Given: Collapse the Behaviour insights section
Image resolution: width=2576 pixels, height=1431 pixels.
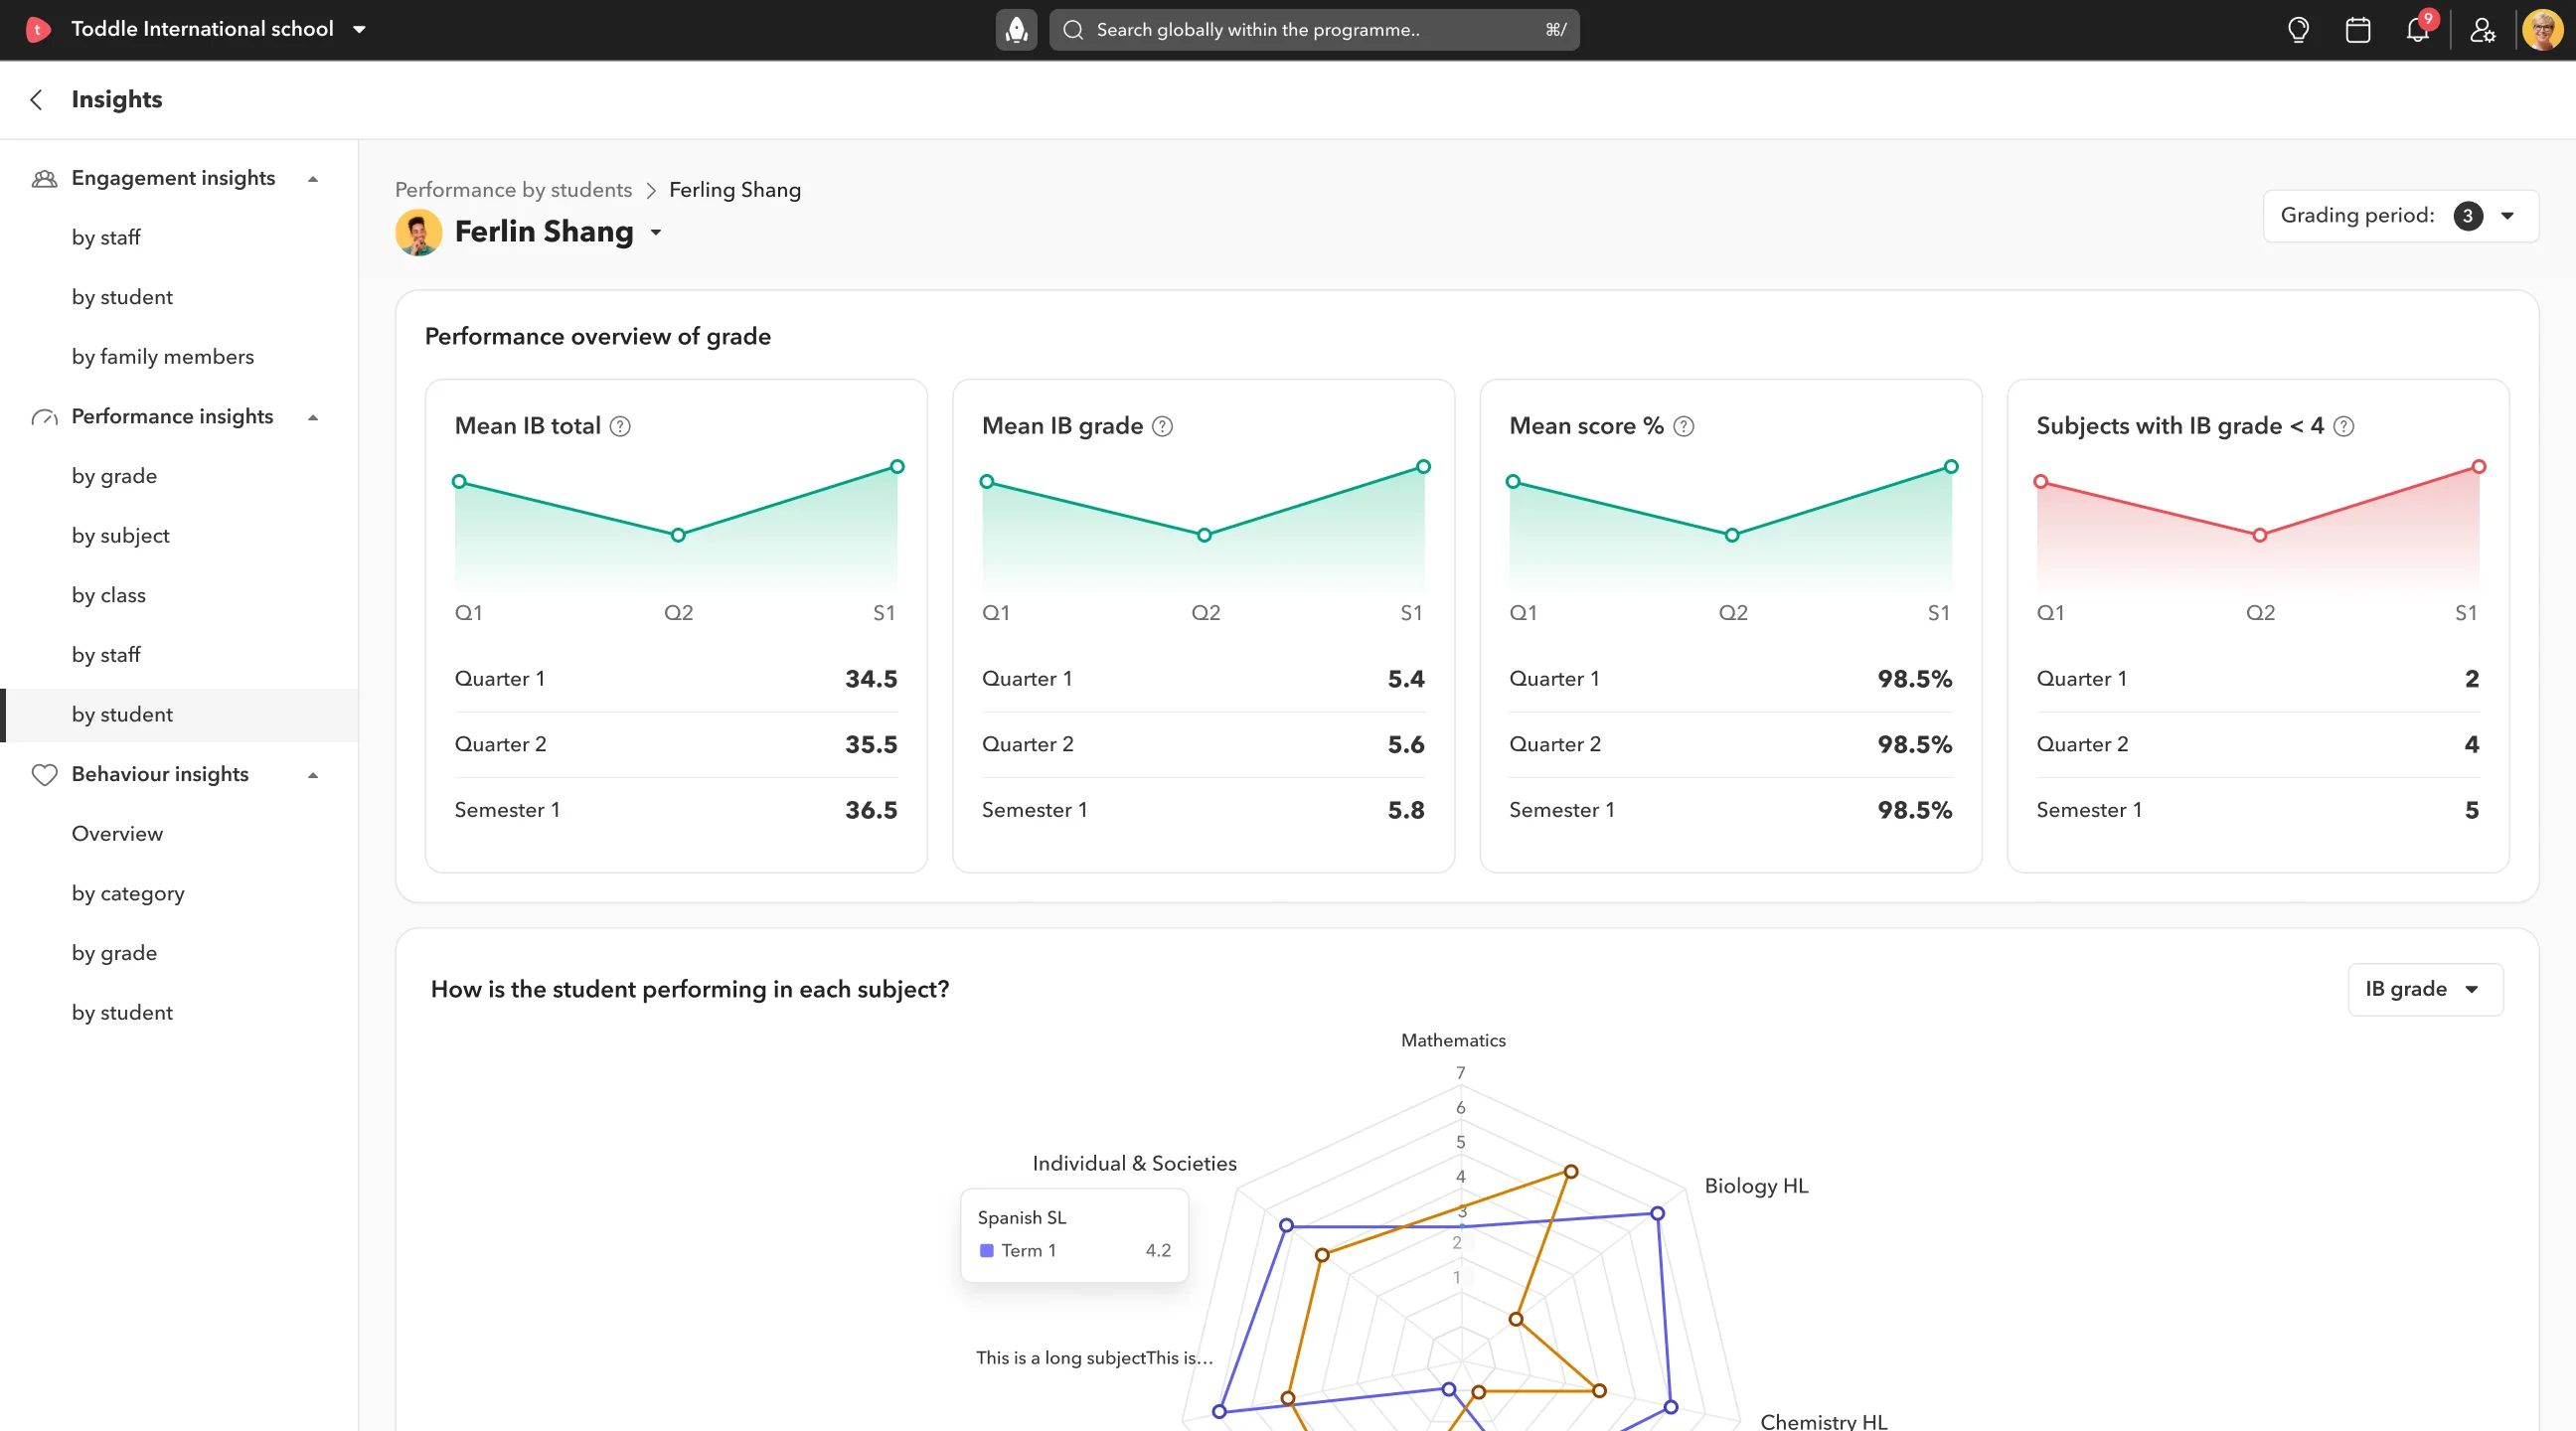Looking at the screenshot, I should point(313,775).
